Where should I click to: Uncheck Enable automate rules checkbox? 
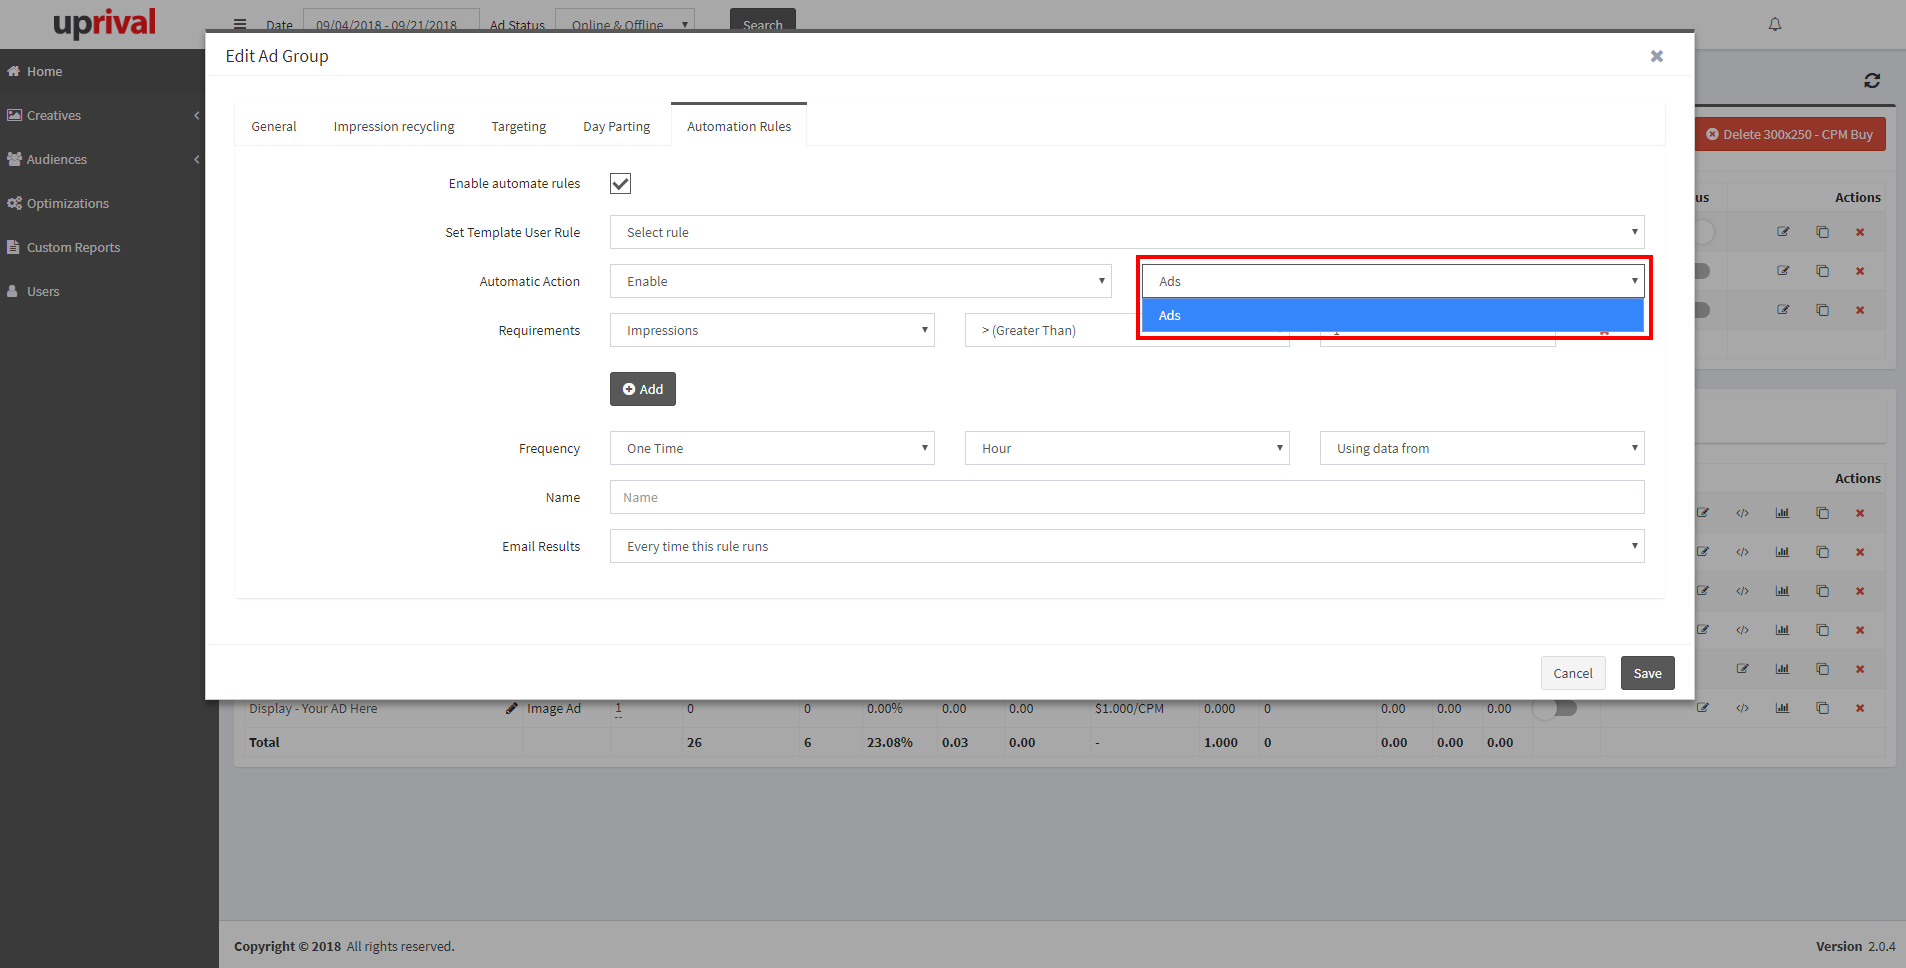tap(620, 183)
